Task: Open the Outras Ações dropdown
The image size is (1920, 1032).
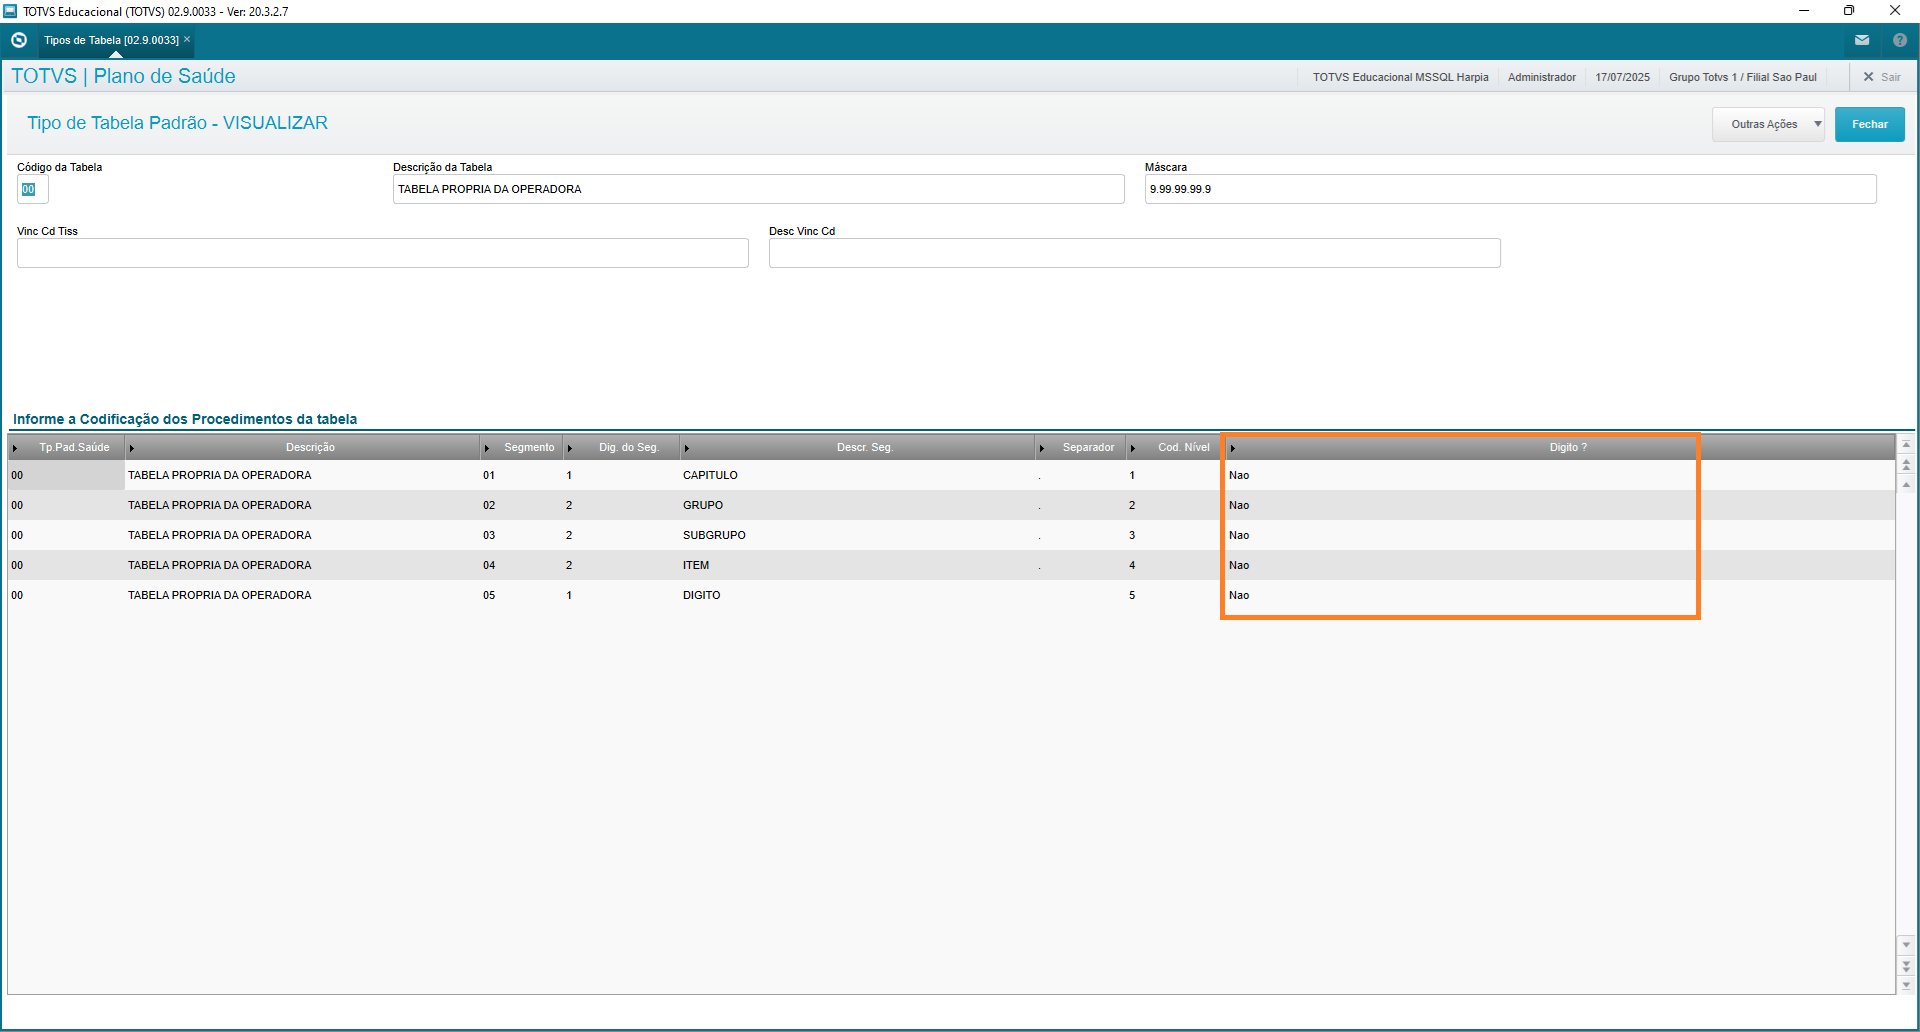Action: pos(1768,124)
